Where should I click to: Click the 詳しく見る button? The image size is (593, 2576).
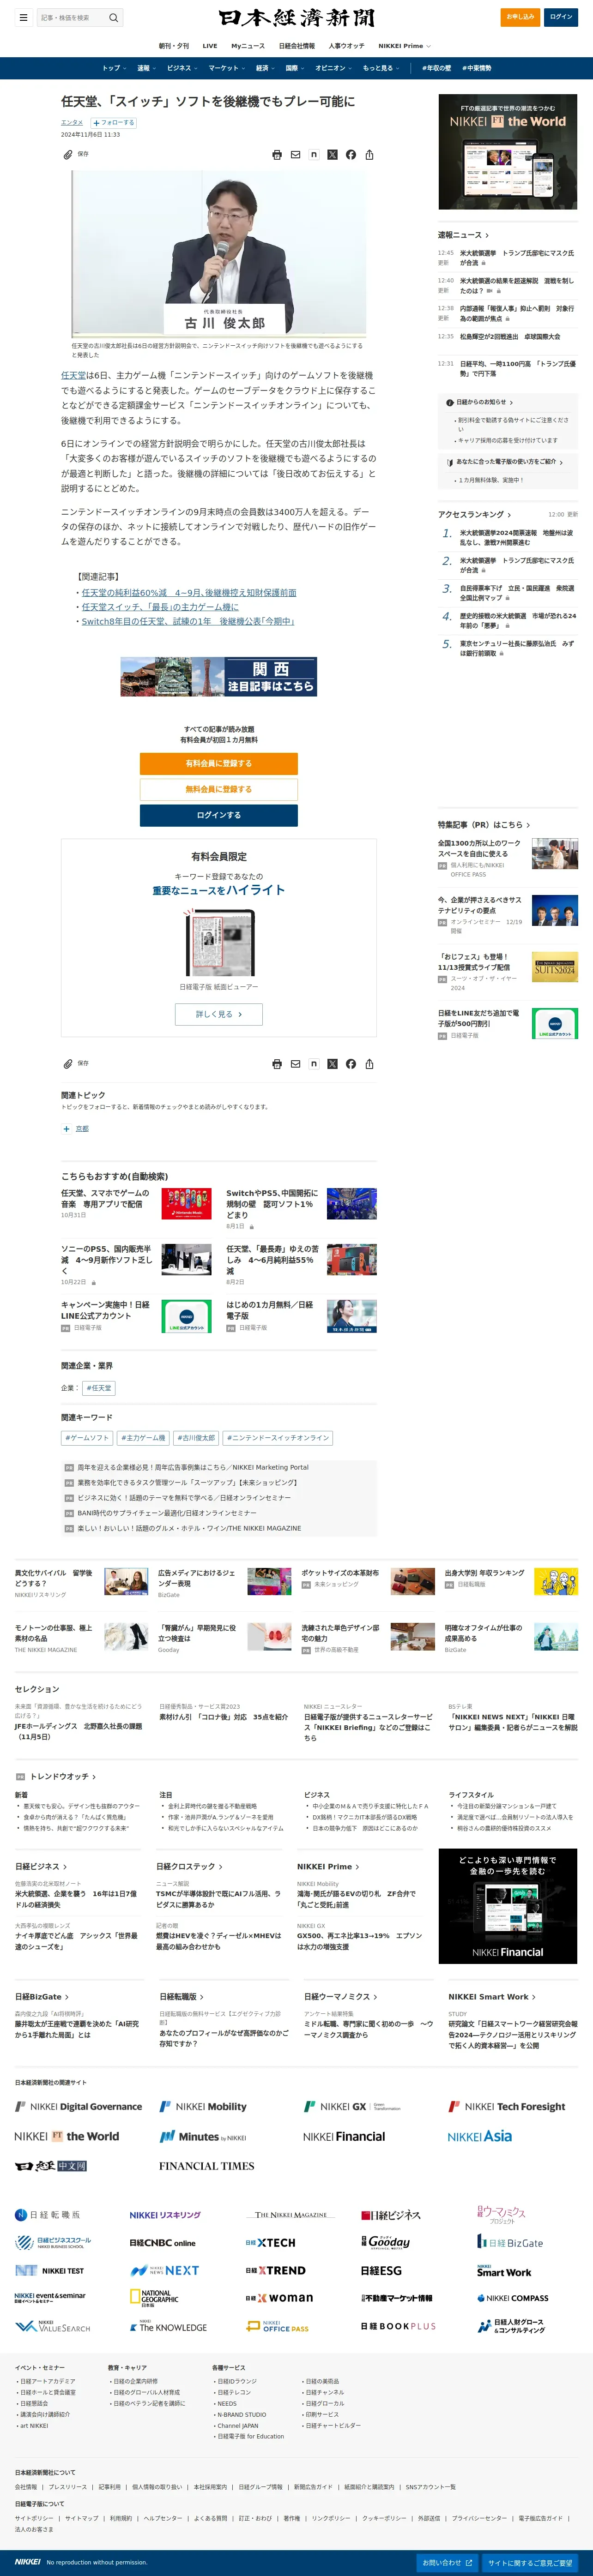[x=219, y=1014]
